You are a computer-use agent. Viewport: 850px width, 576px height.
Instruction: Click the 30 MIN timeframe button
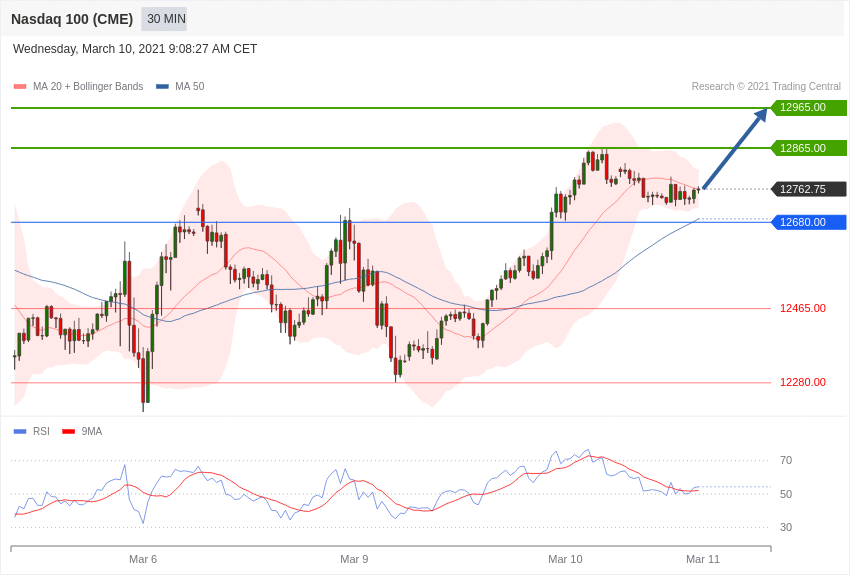coord(164,19)
